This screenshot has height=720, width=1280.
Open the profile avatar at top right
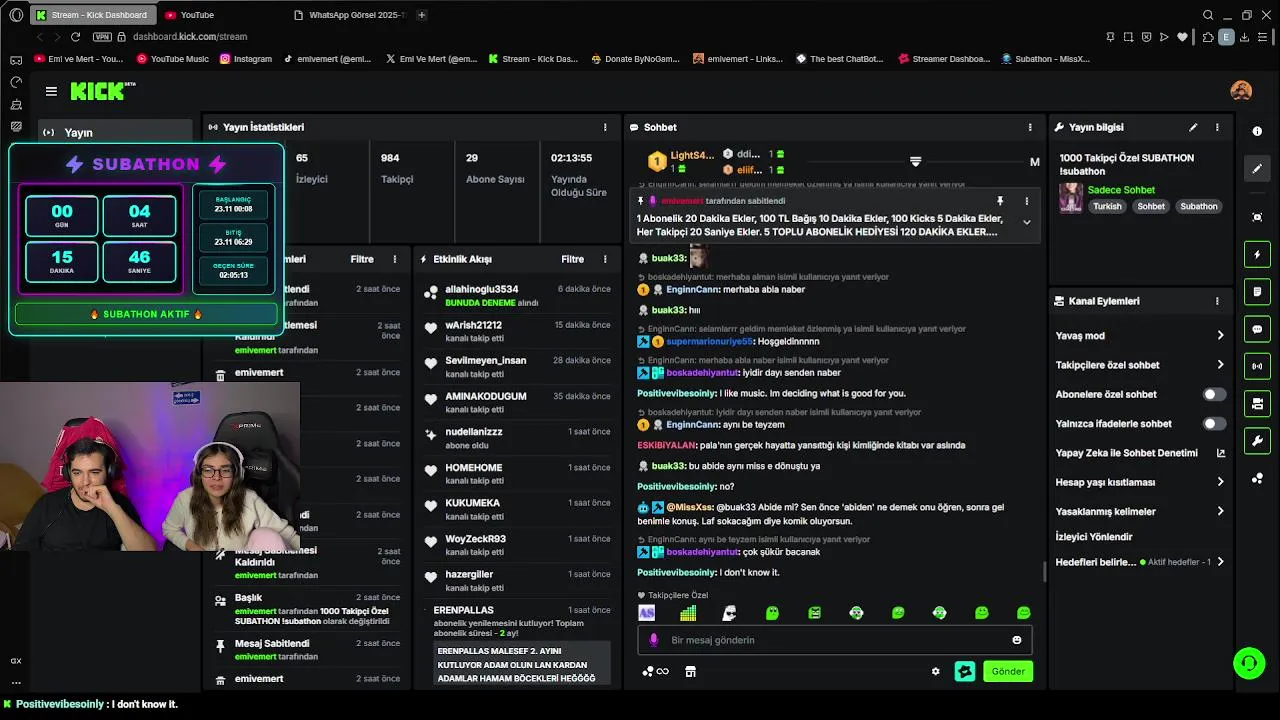point(1241,91)
